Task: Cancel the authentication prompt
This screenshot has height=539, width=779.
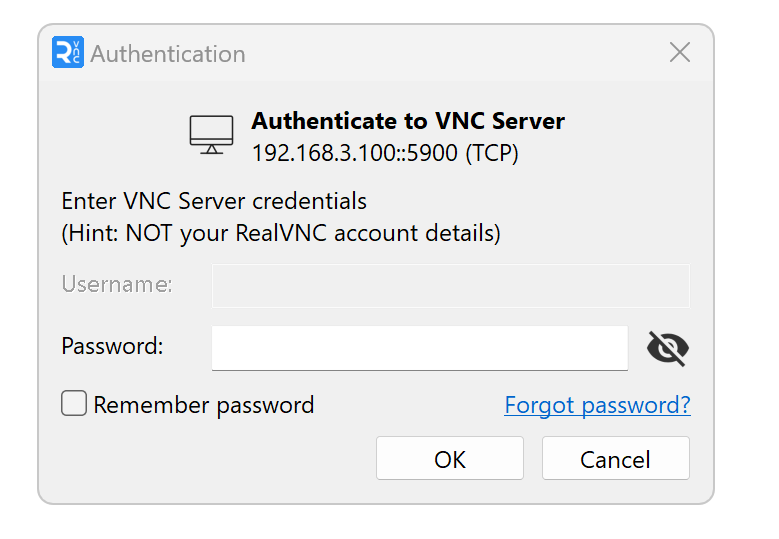Action: click(x=615, y=459)
